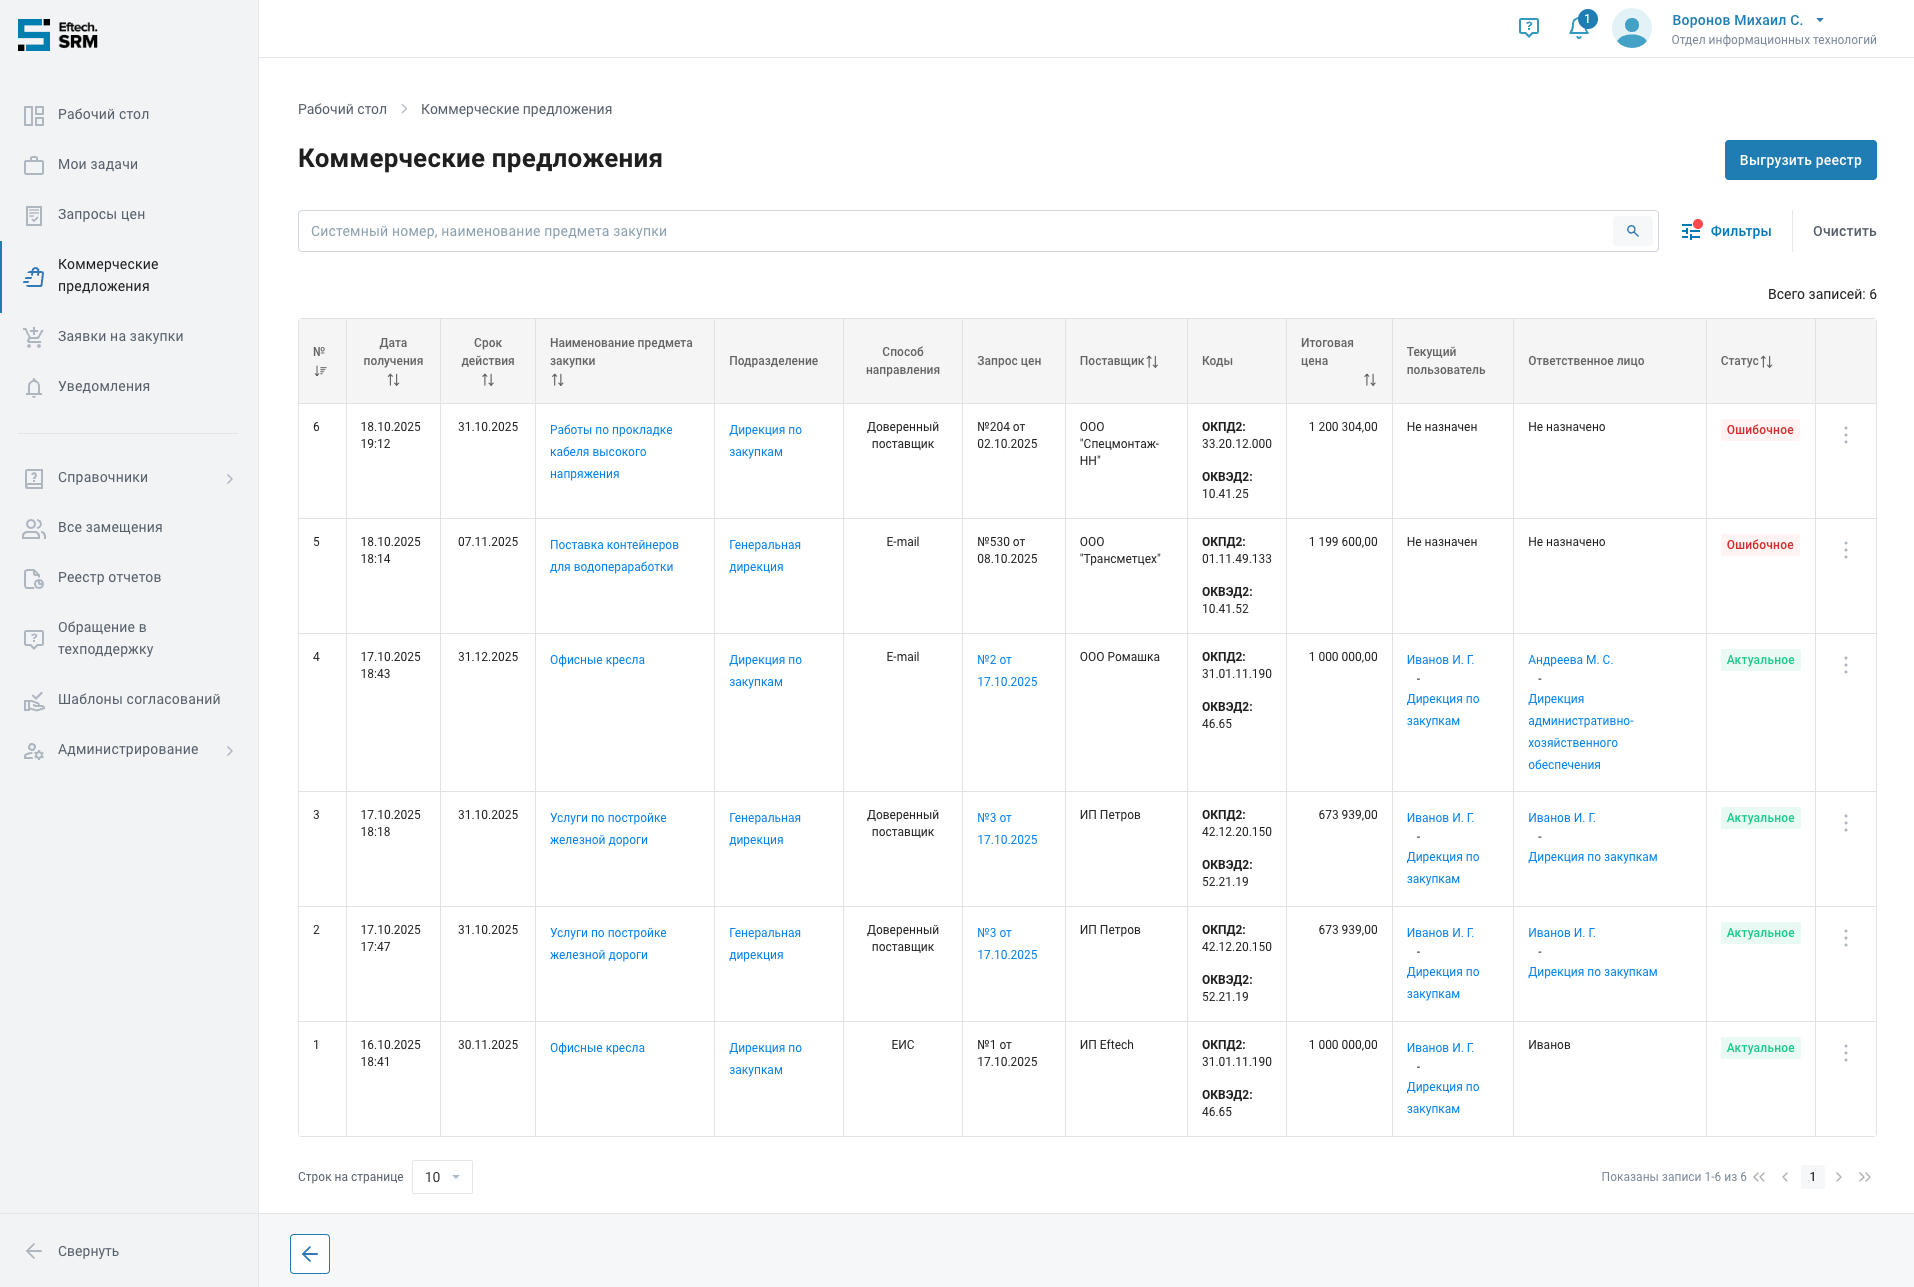Open the rows per page dropdown
The width and height of the screenshot is (1914, 1287).
442,1177
